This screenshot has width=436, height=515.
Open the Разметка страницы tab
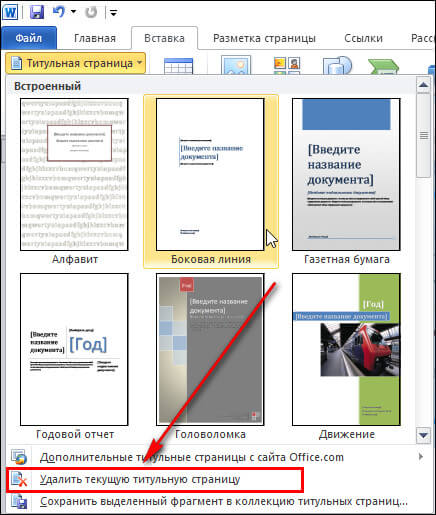pos(264,38)
